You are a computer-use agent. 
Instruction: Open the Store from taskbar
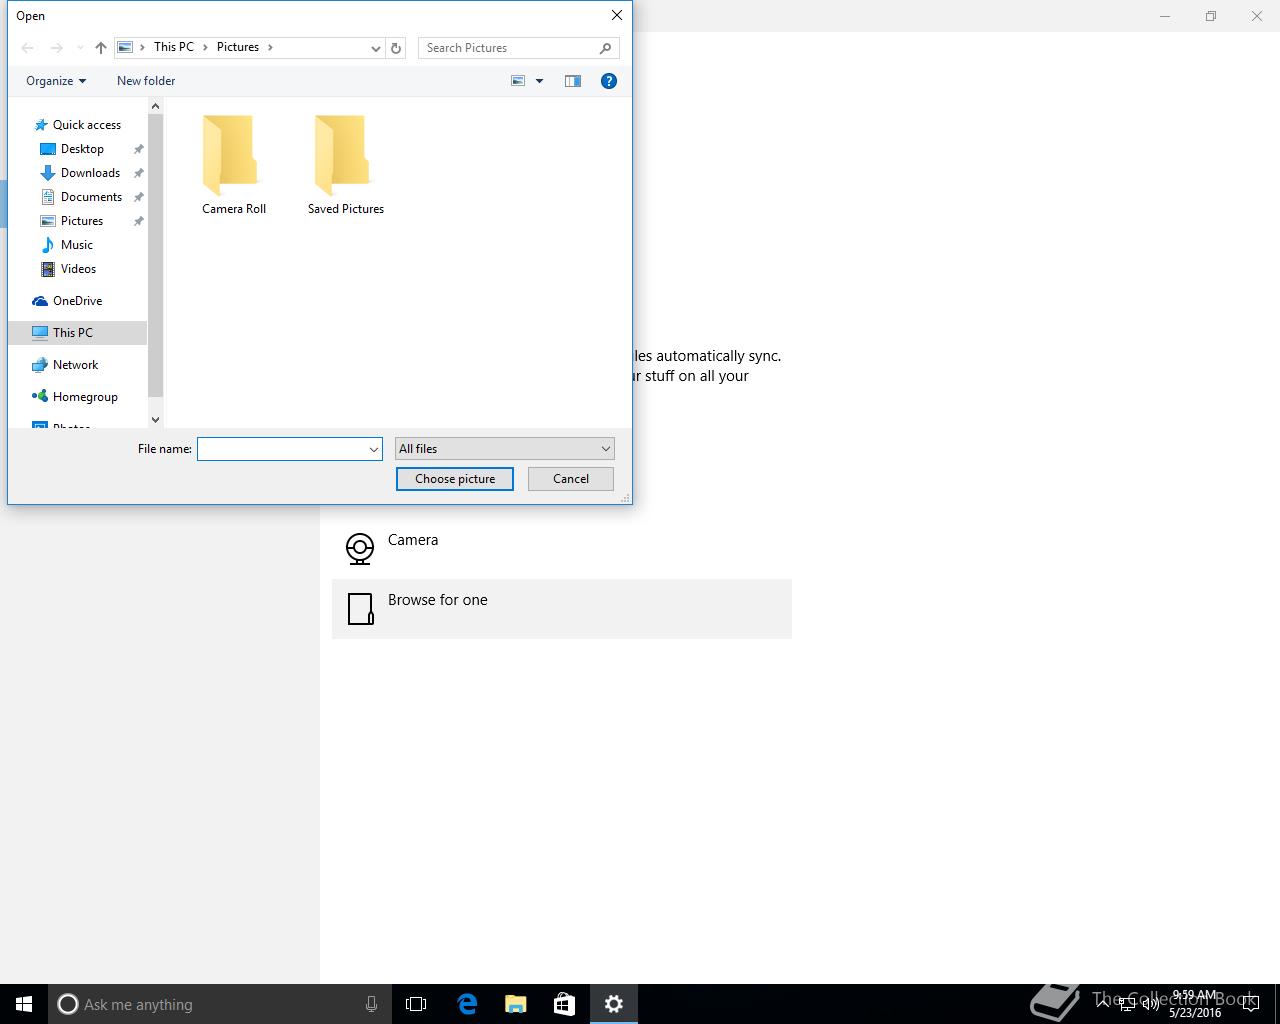click(565, 1004)
